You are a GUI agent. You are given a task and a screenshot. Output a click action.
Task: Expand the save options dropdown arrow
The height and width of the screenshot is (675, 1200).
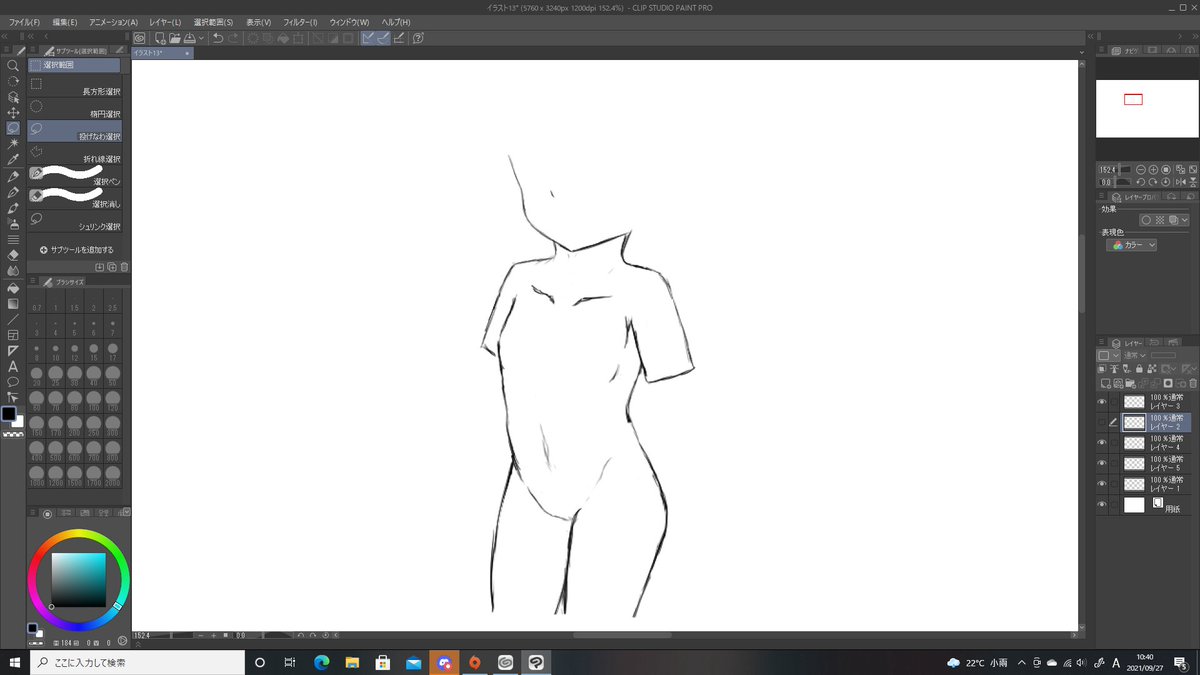pyautogui.click(x=202, y=38)
